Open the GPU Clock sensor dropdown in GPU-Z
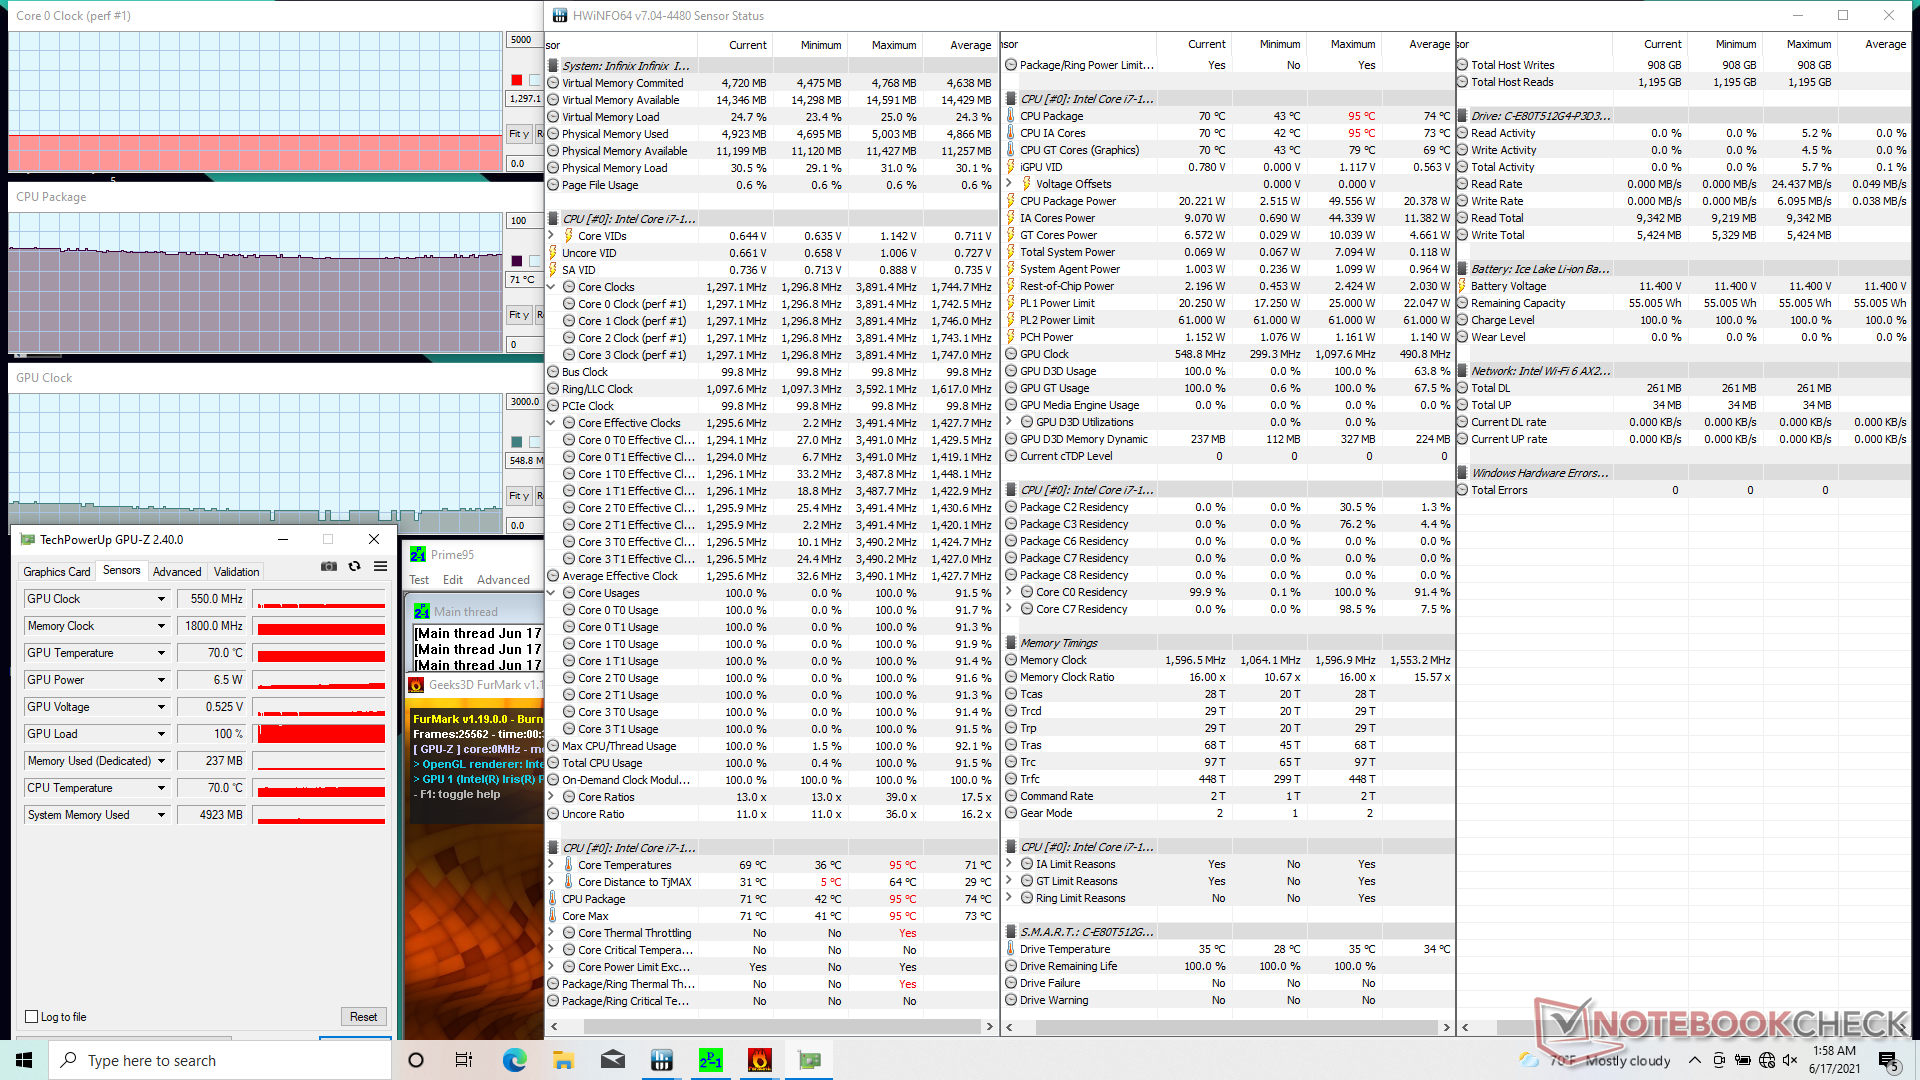Screen dimensions: 1920x1080 click(x=161, y=599)
